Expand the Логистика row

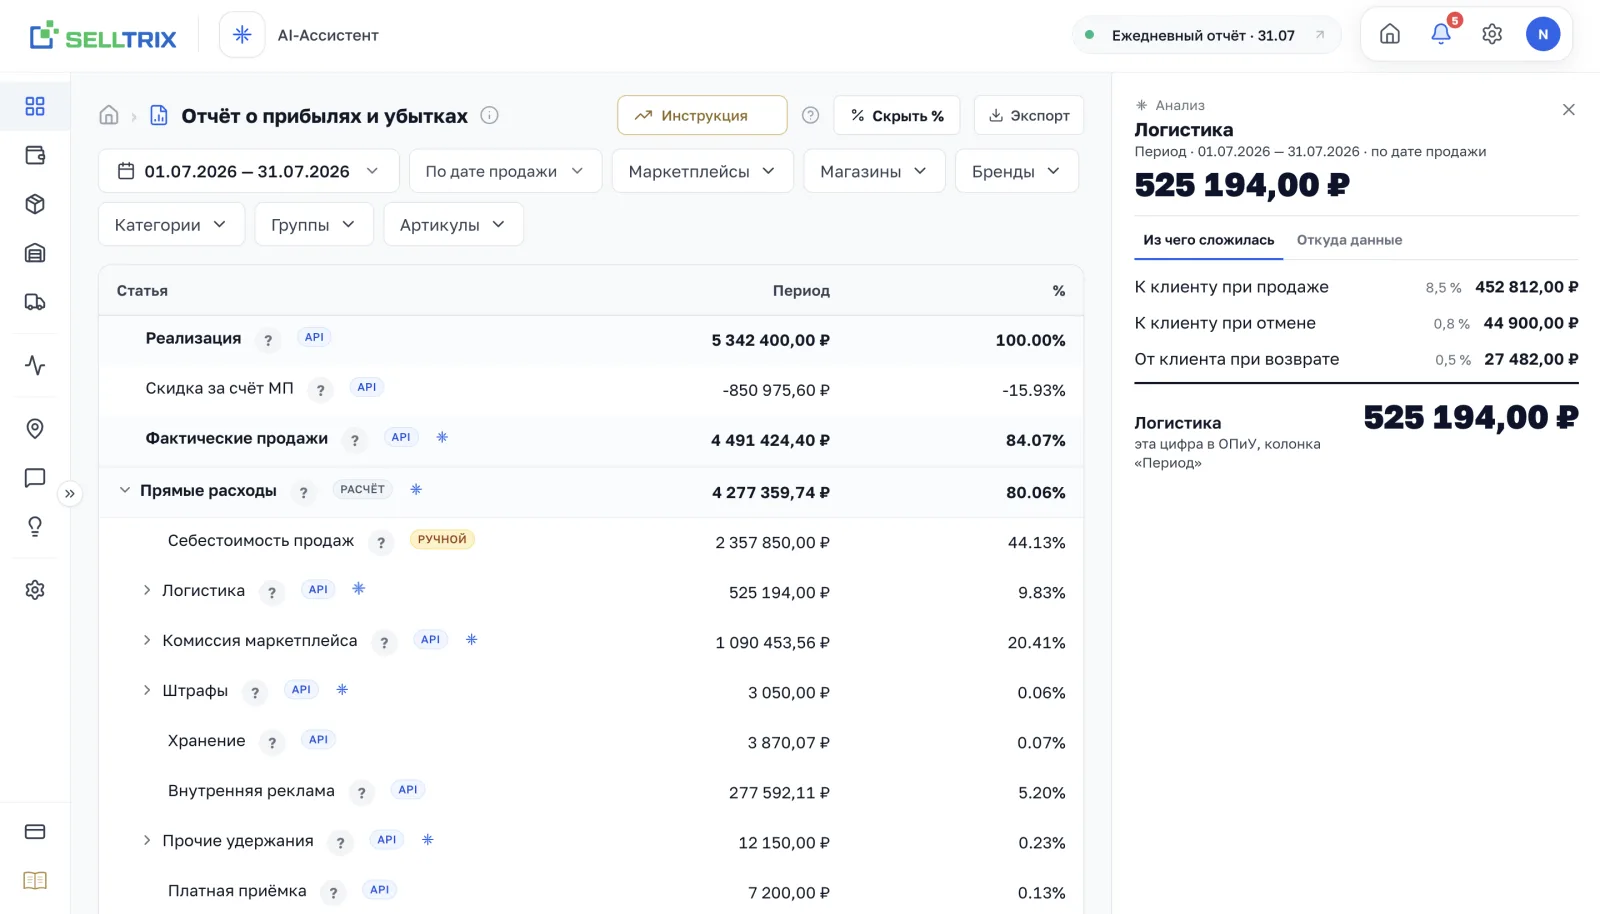point(147,590)
